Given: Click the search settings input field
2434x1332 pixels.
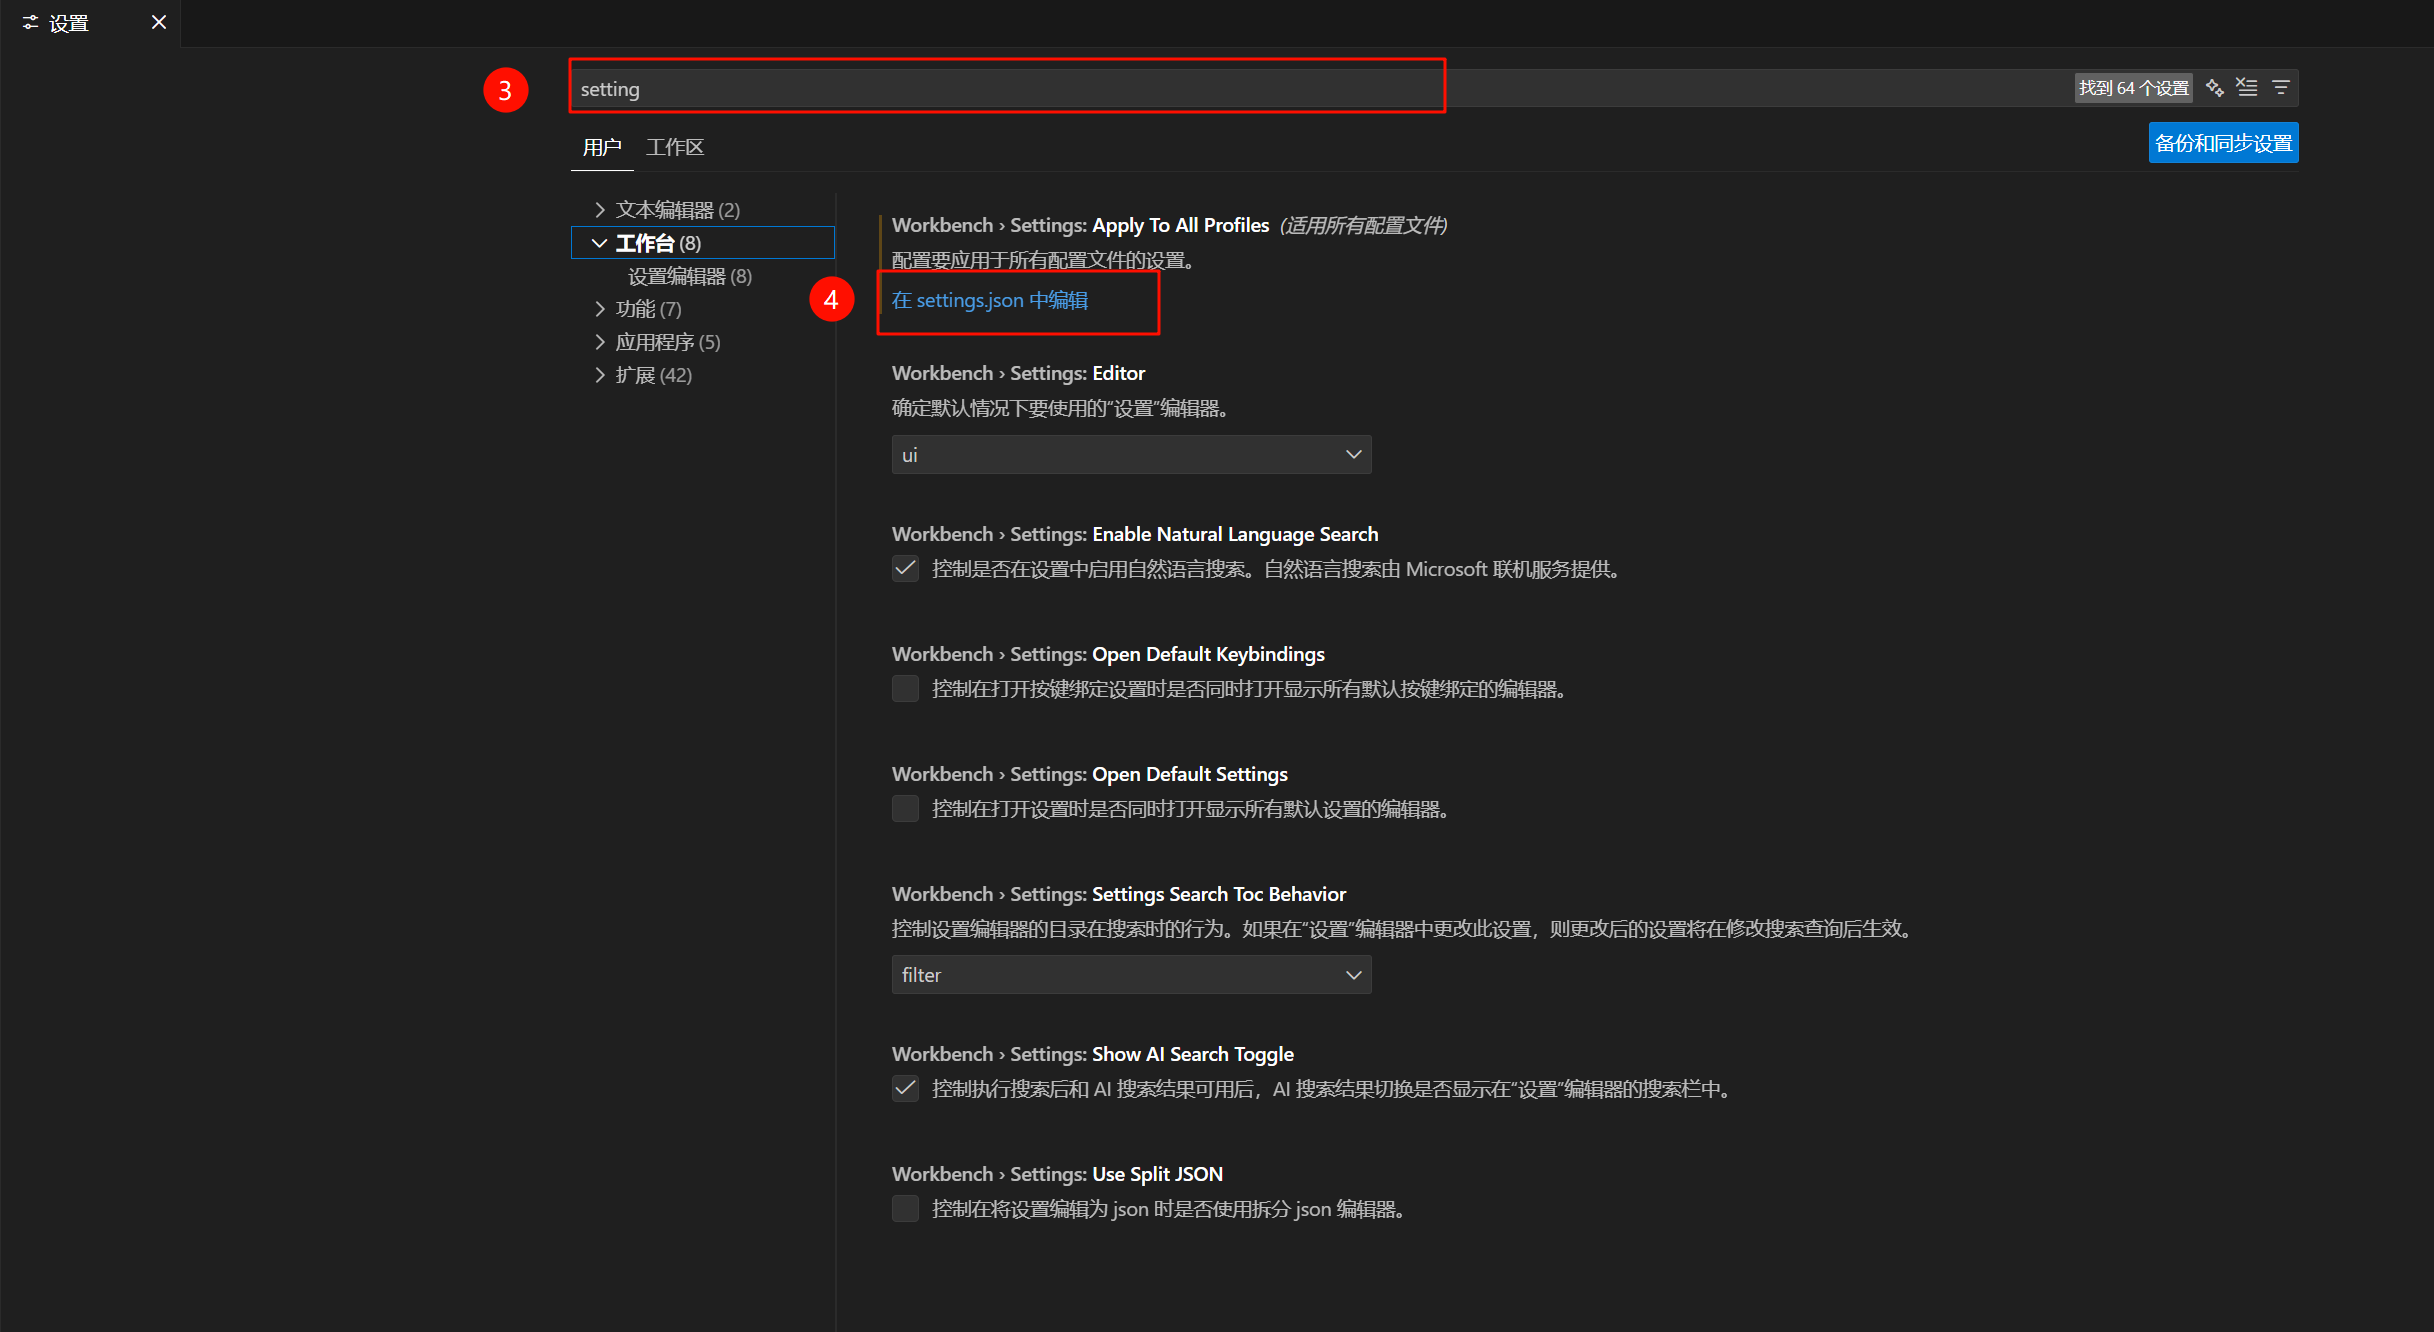Looking at the screenshot, I should [x=1000, y=89].
